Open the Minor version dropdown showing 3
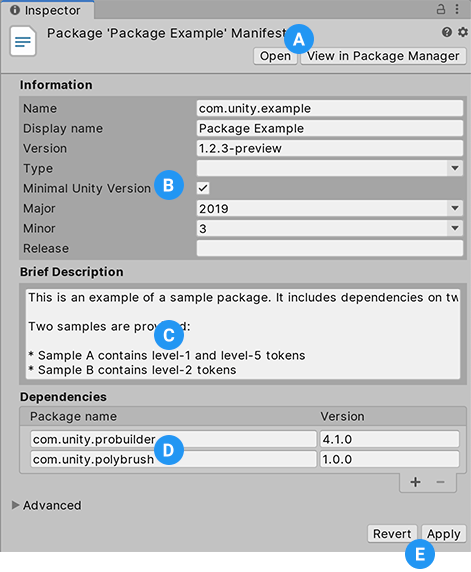 click(330, 228)
